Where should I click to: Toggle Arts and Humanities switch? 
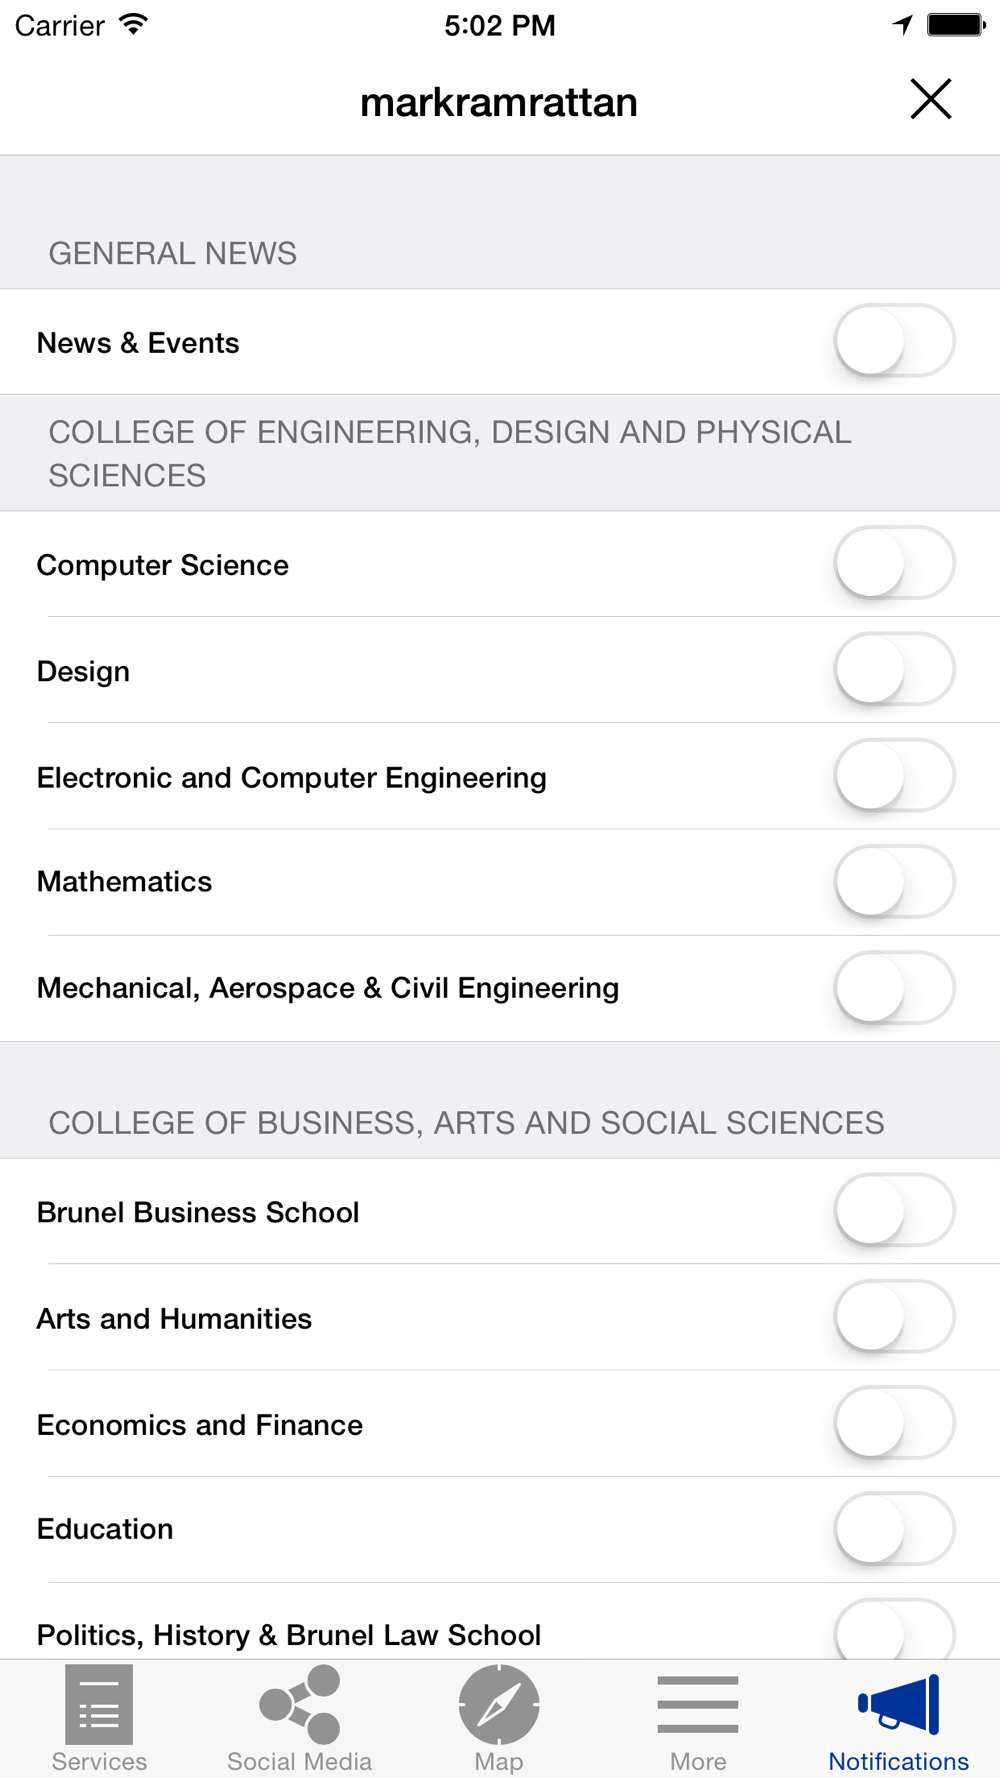coord(894,1317)
